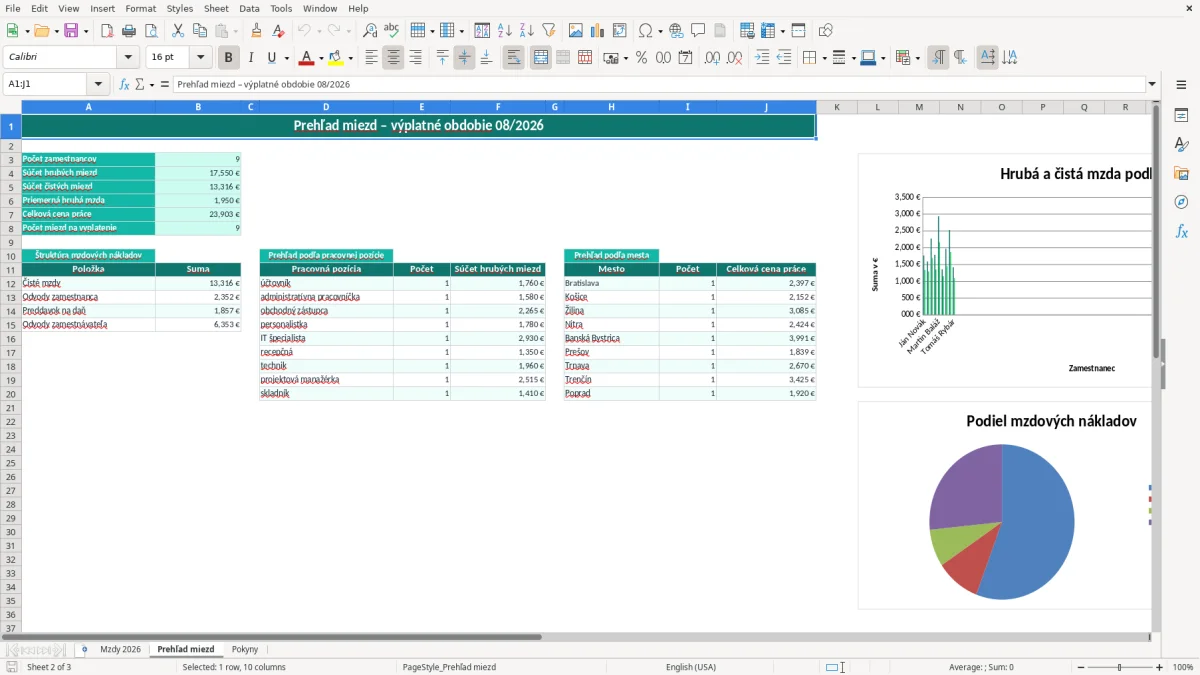Click the zoom in plus button
The height and width of the screenshot is (675, 1200).
1160,667
